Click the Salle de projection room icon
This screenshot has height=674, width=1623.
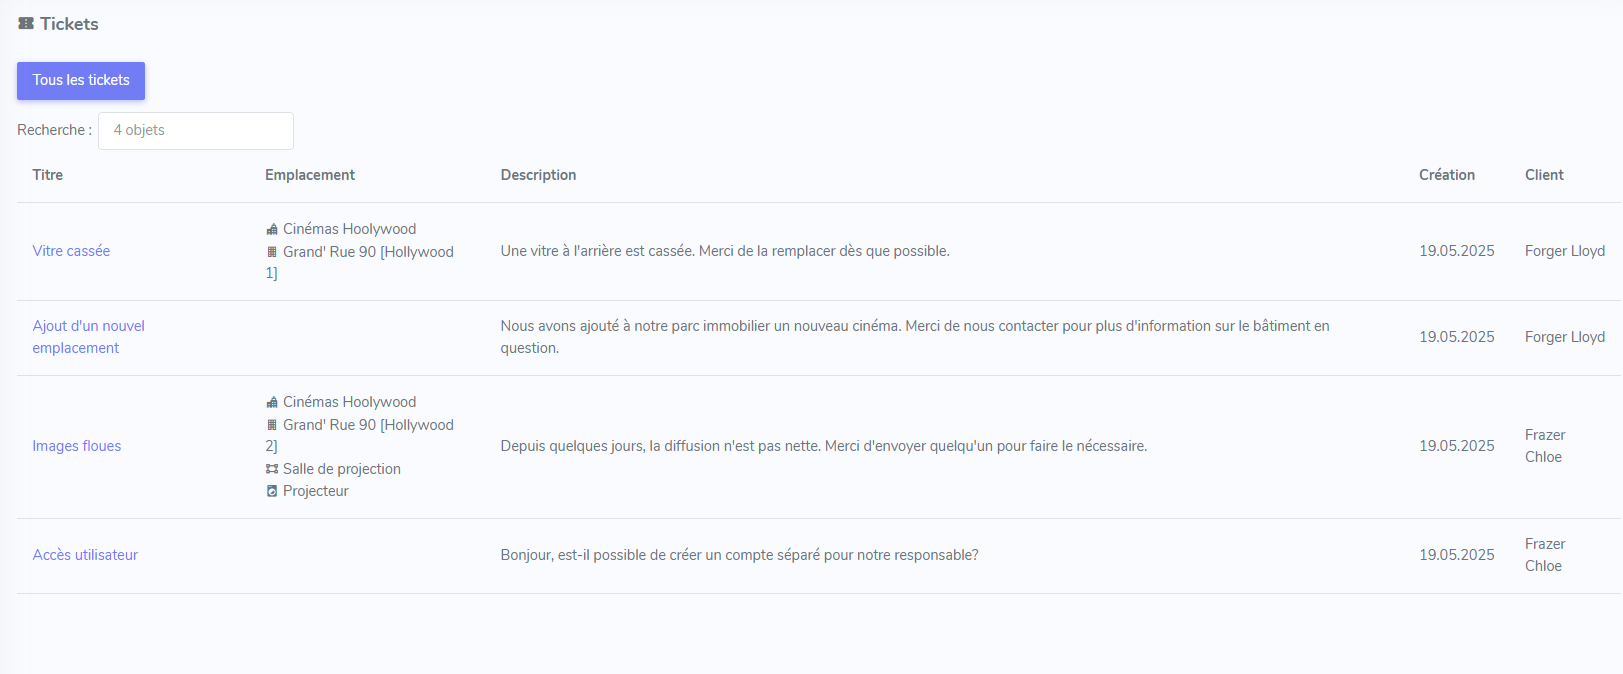pyautogui.click(x=272, y=469)
